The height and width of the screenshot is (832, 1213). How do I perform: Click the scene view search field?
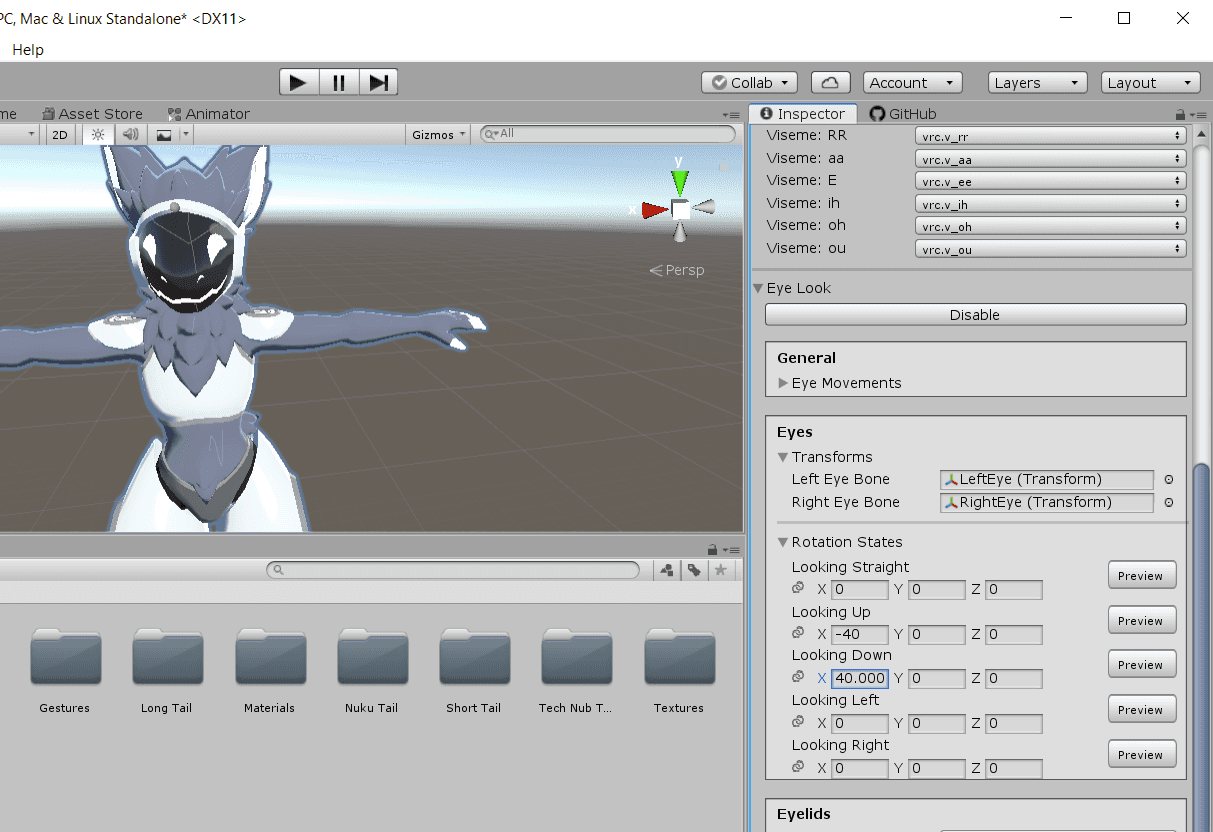(x=608, y=134)
